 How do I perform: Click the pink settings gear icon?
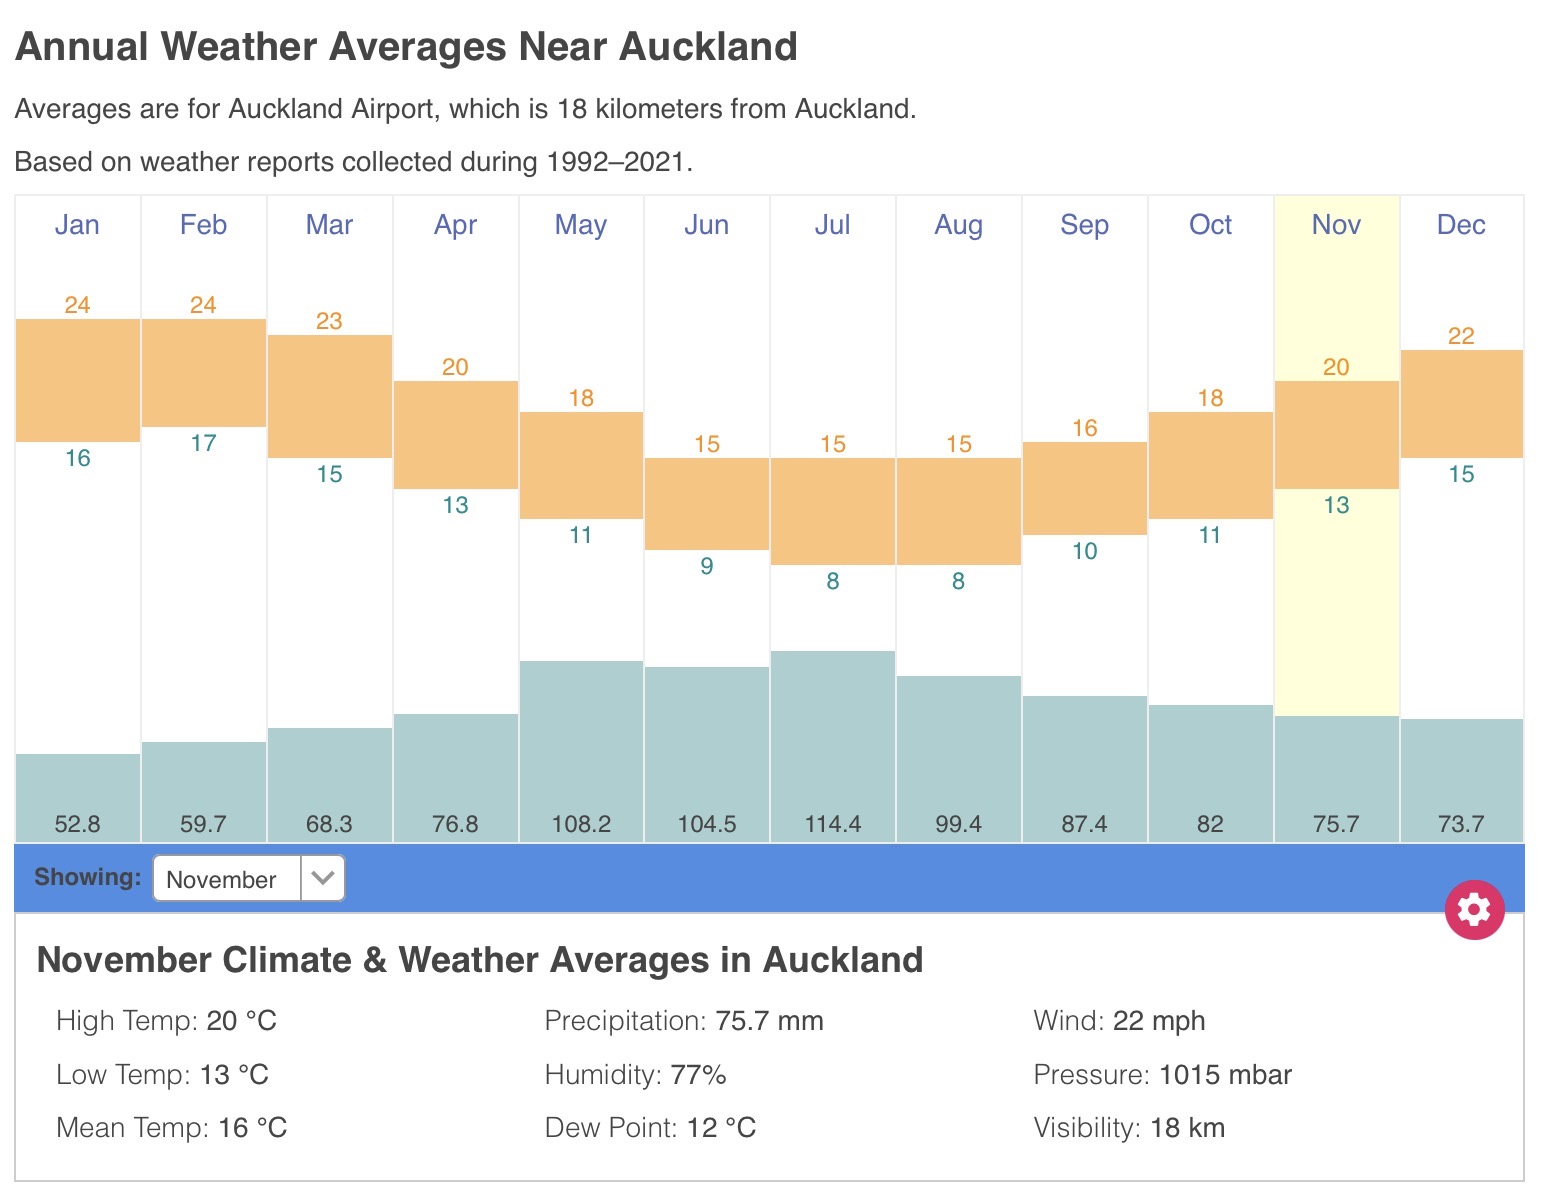[x=1474, y=910]
